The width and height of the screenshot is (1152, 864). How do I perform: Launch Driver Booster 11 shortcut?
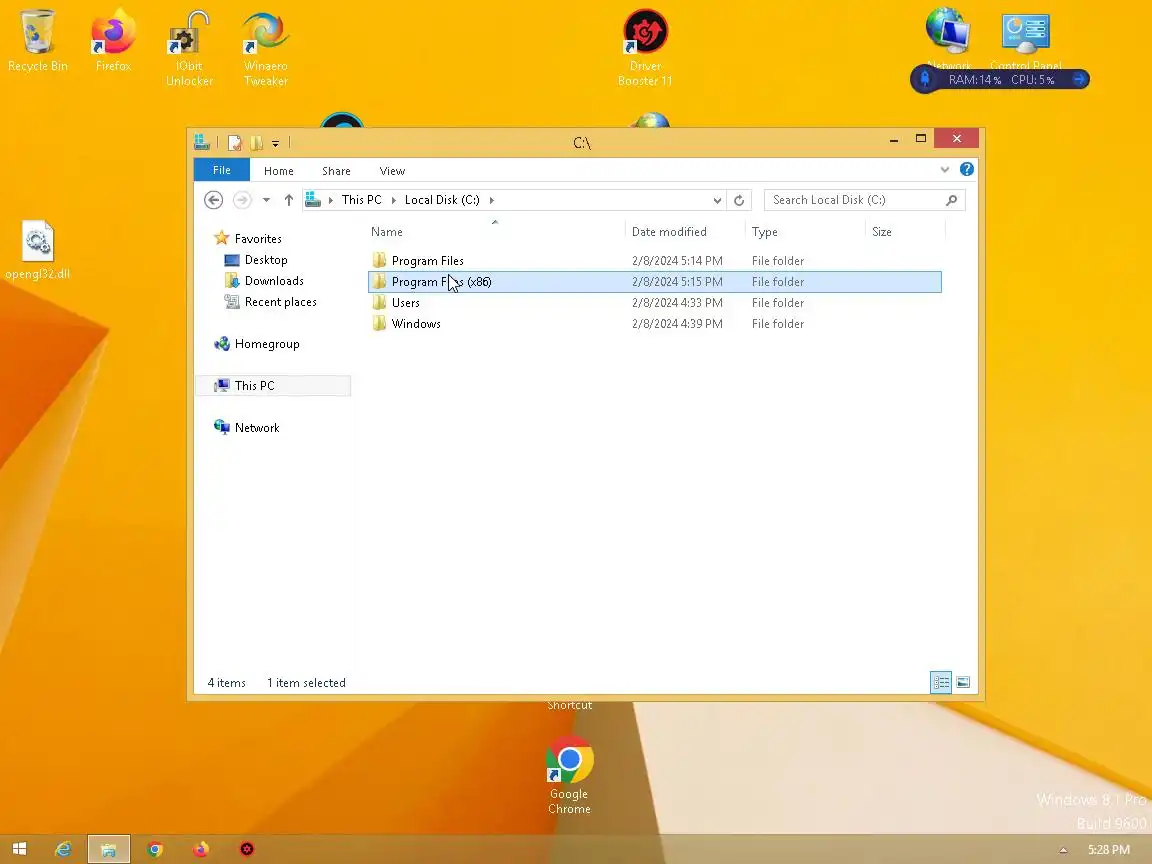645,48
